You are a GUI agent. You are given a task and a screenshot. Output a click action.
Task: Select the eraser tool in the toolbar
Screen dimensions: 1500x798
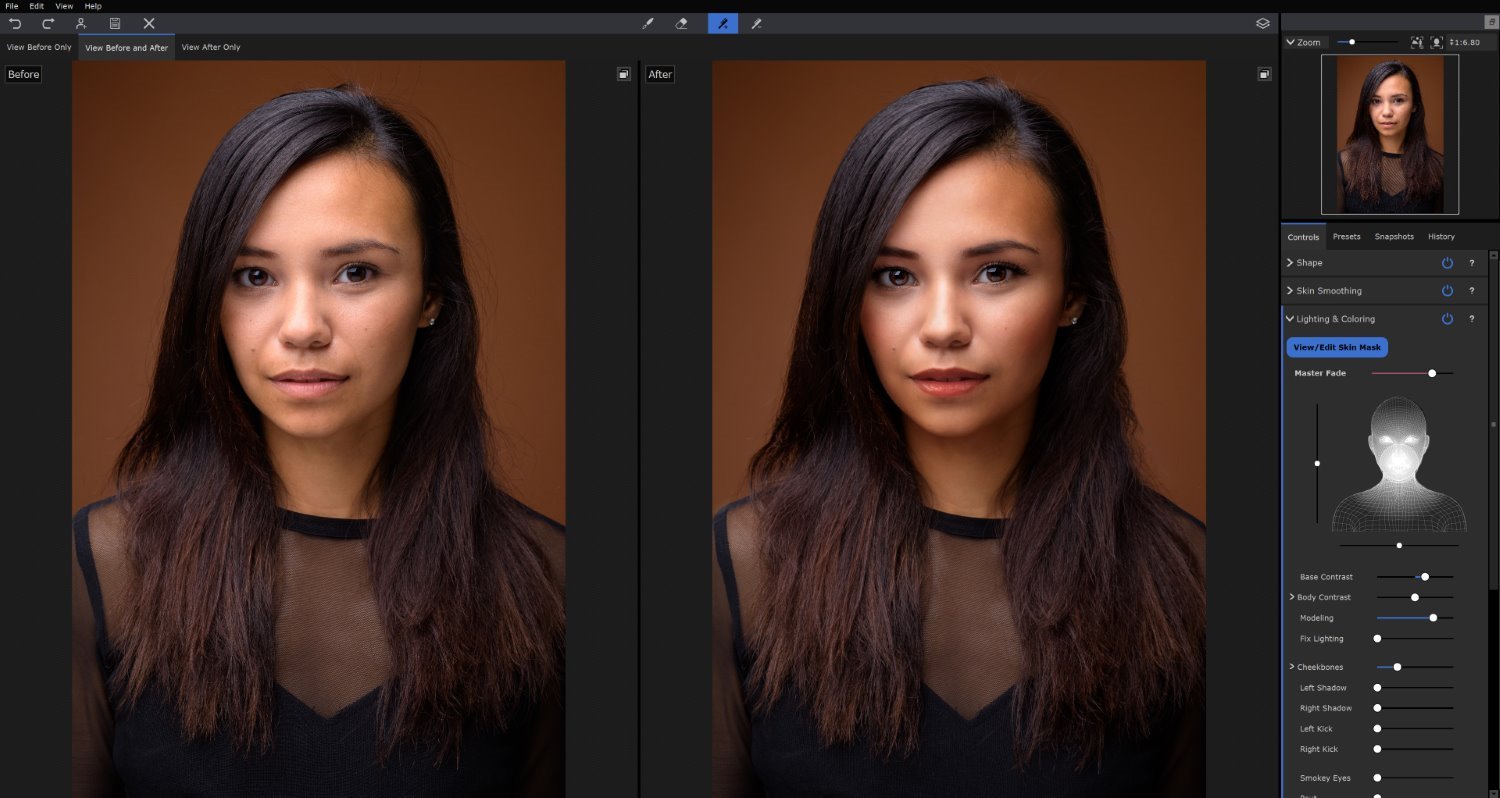(682, 23)
